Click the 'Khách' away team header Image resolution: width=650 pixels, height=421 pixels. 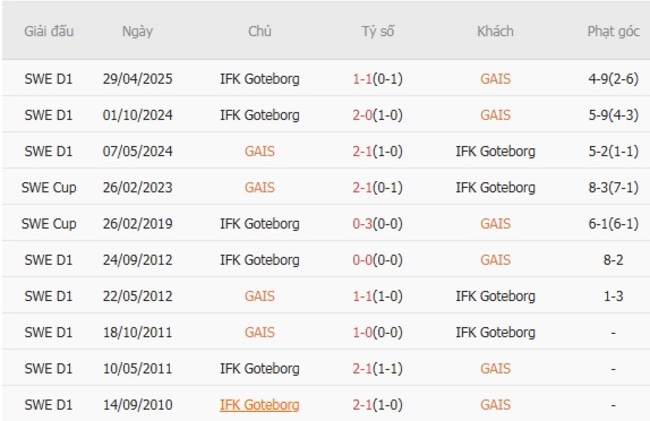pos(495,31)
